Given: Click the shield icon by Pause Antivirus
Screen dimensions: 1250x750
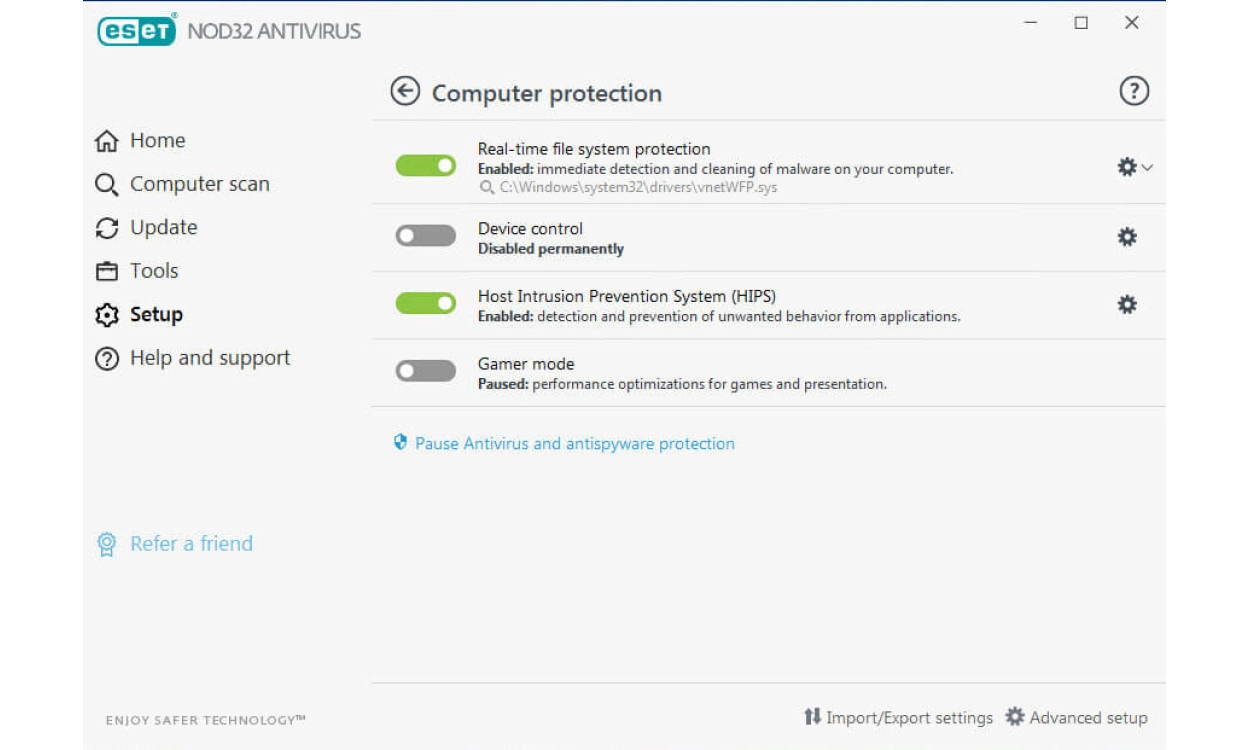Looking at the screenshot, I should pyautogui.click(x=401, y=442).
